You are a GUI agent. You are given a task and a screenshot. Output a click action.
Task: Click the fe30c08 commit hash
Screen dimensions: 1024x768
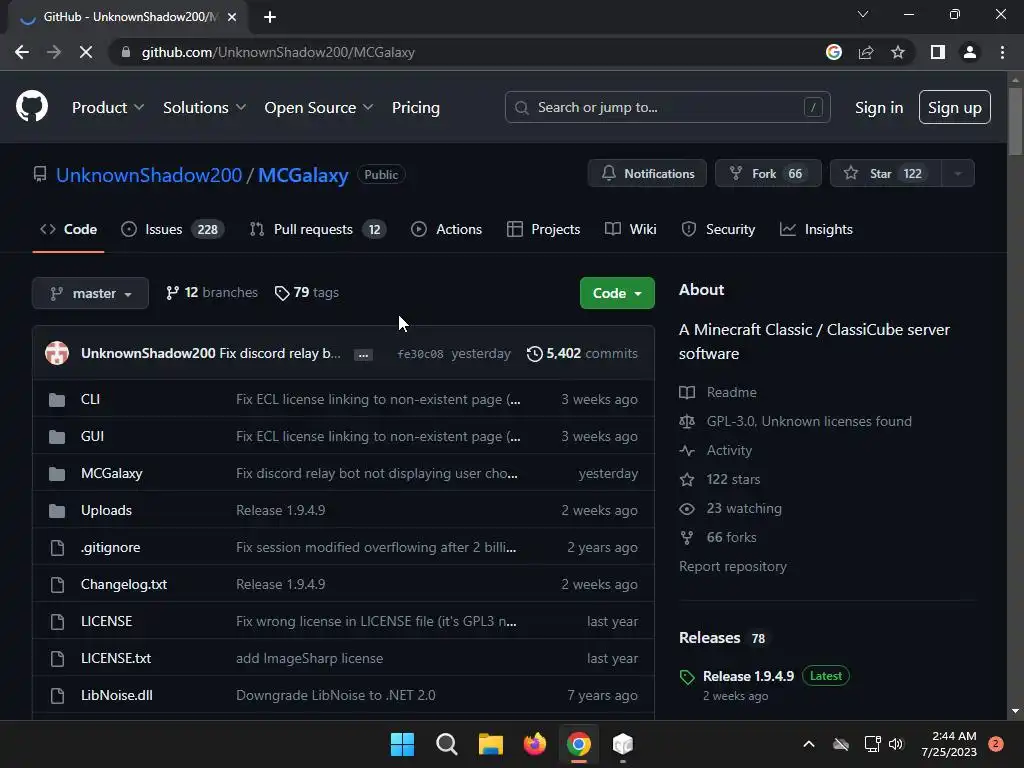click(420, 354)
